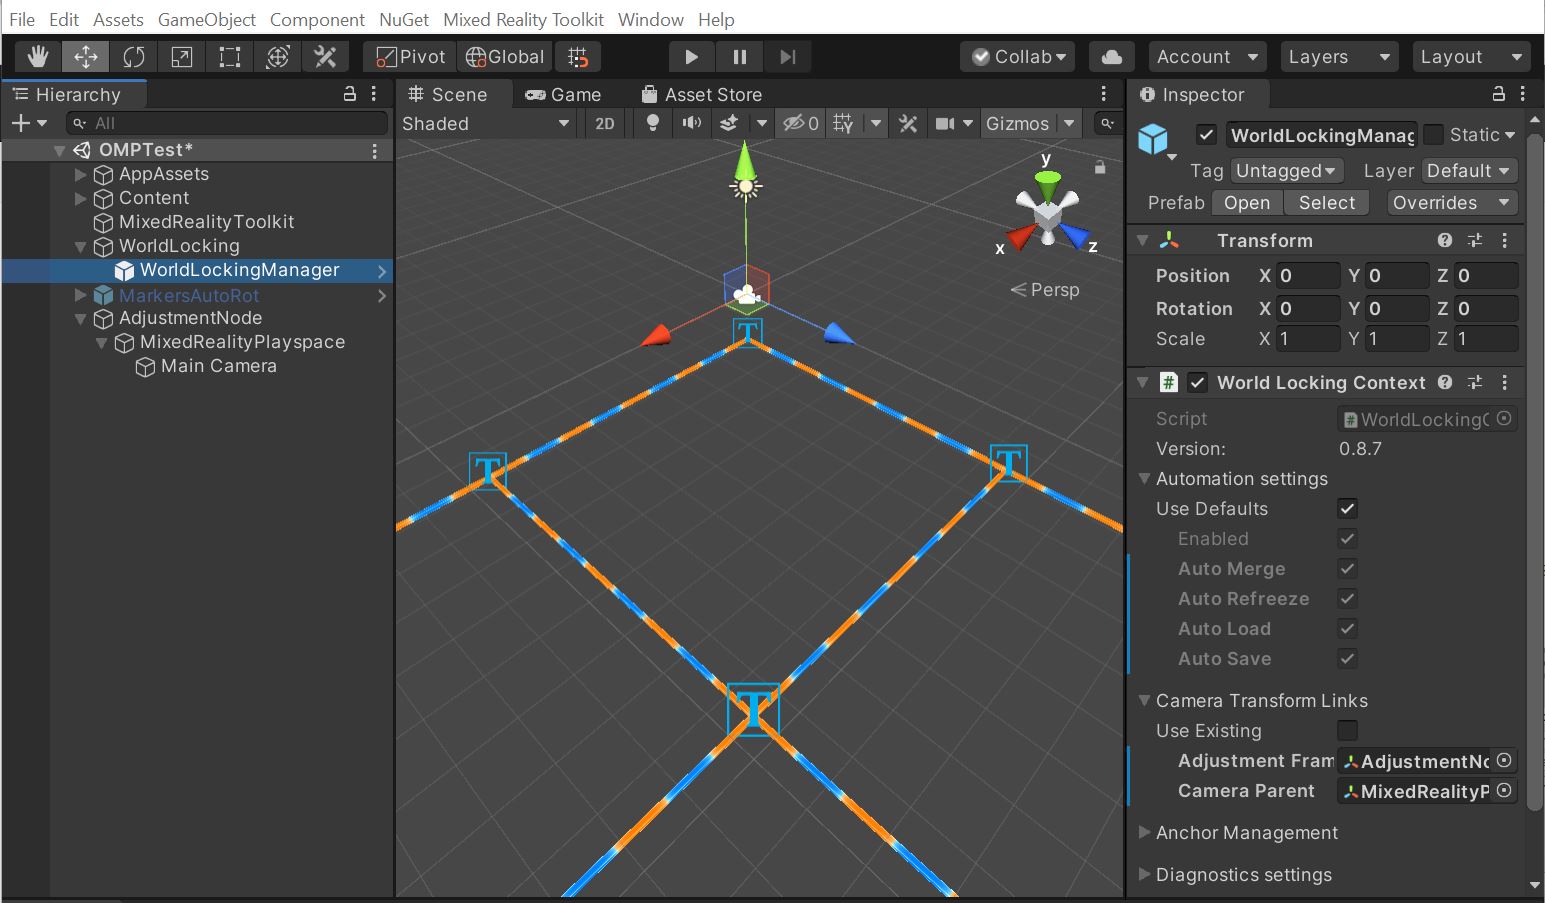Open Account dropdown
Image resolution: width=1545 pixels, height=903 pixels.
(x=1207, y=57)
